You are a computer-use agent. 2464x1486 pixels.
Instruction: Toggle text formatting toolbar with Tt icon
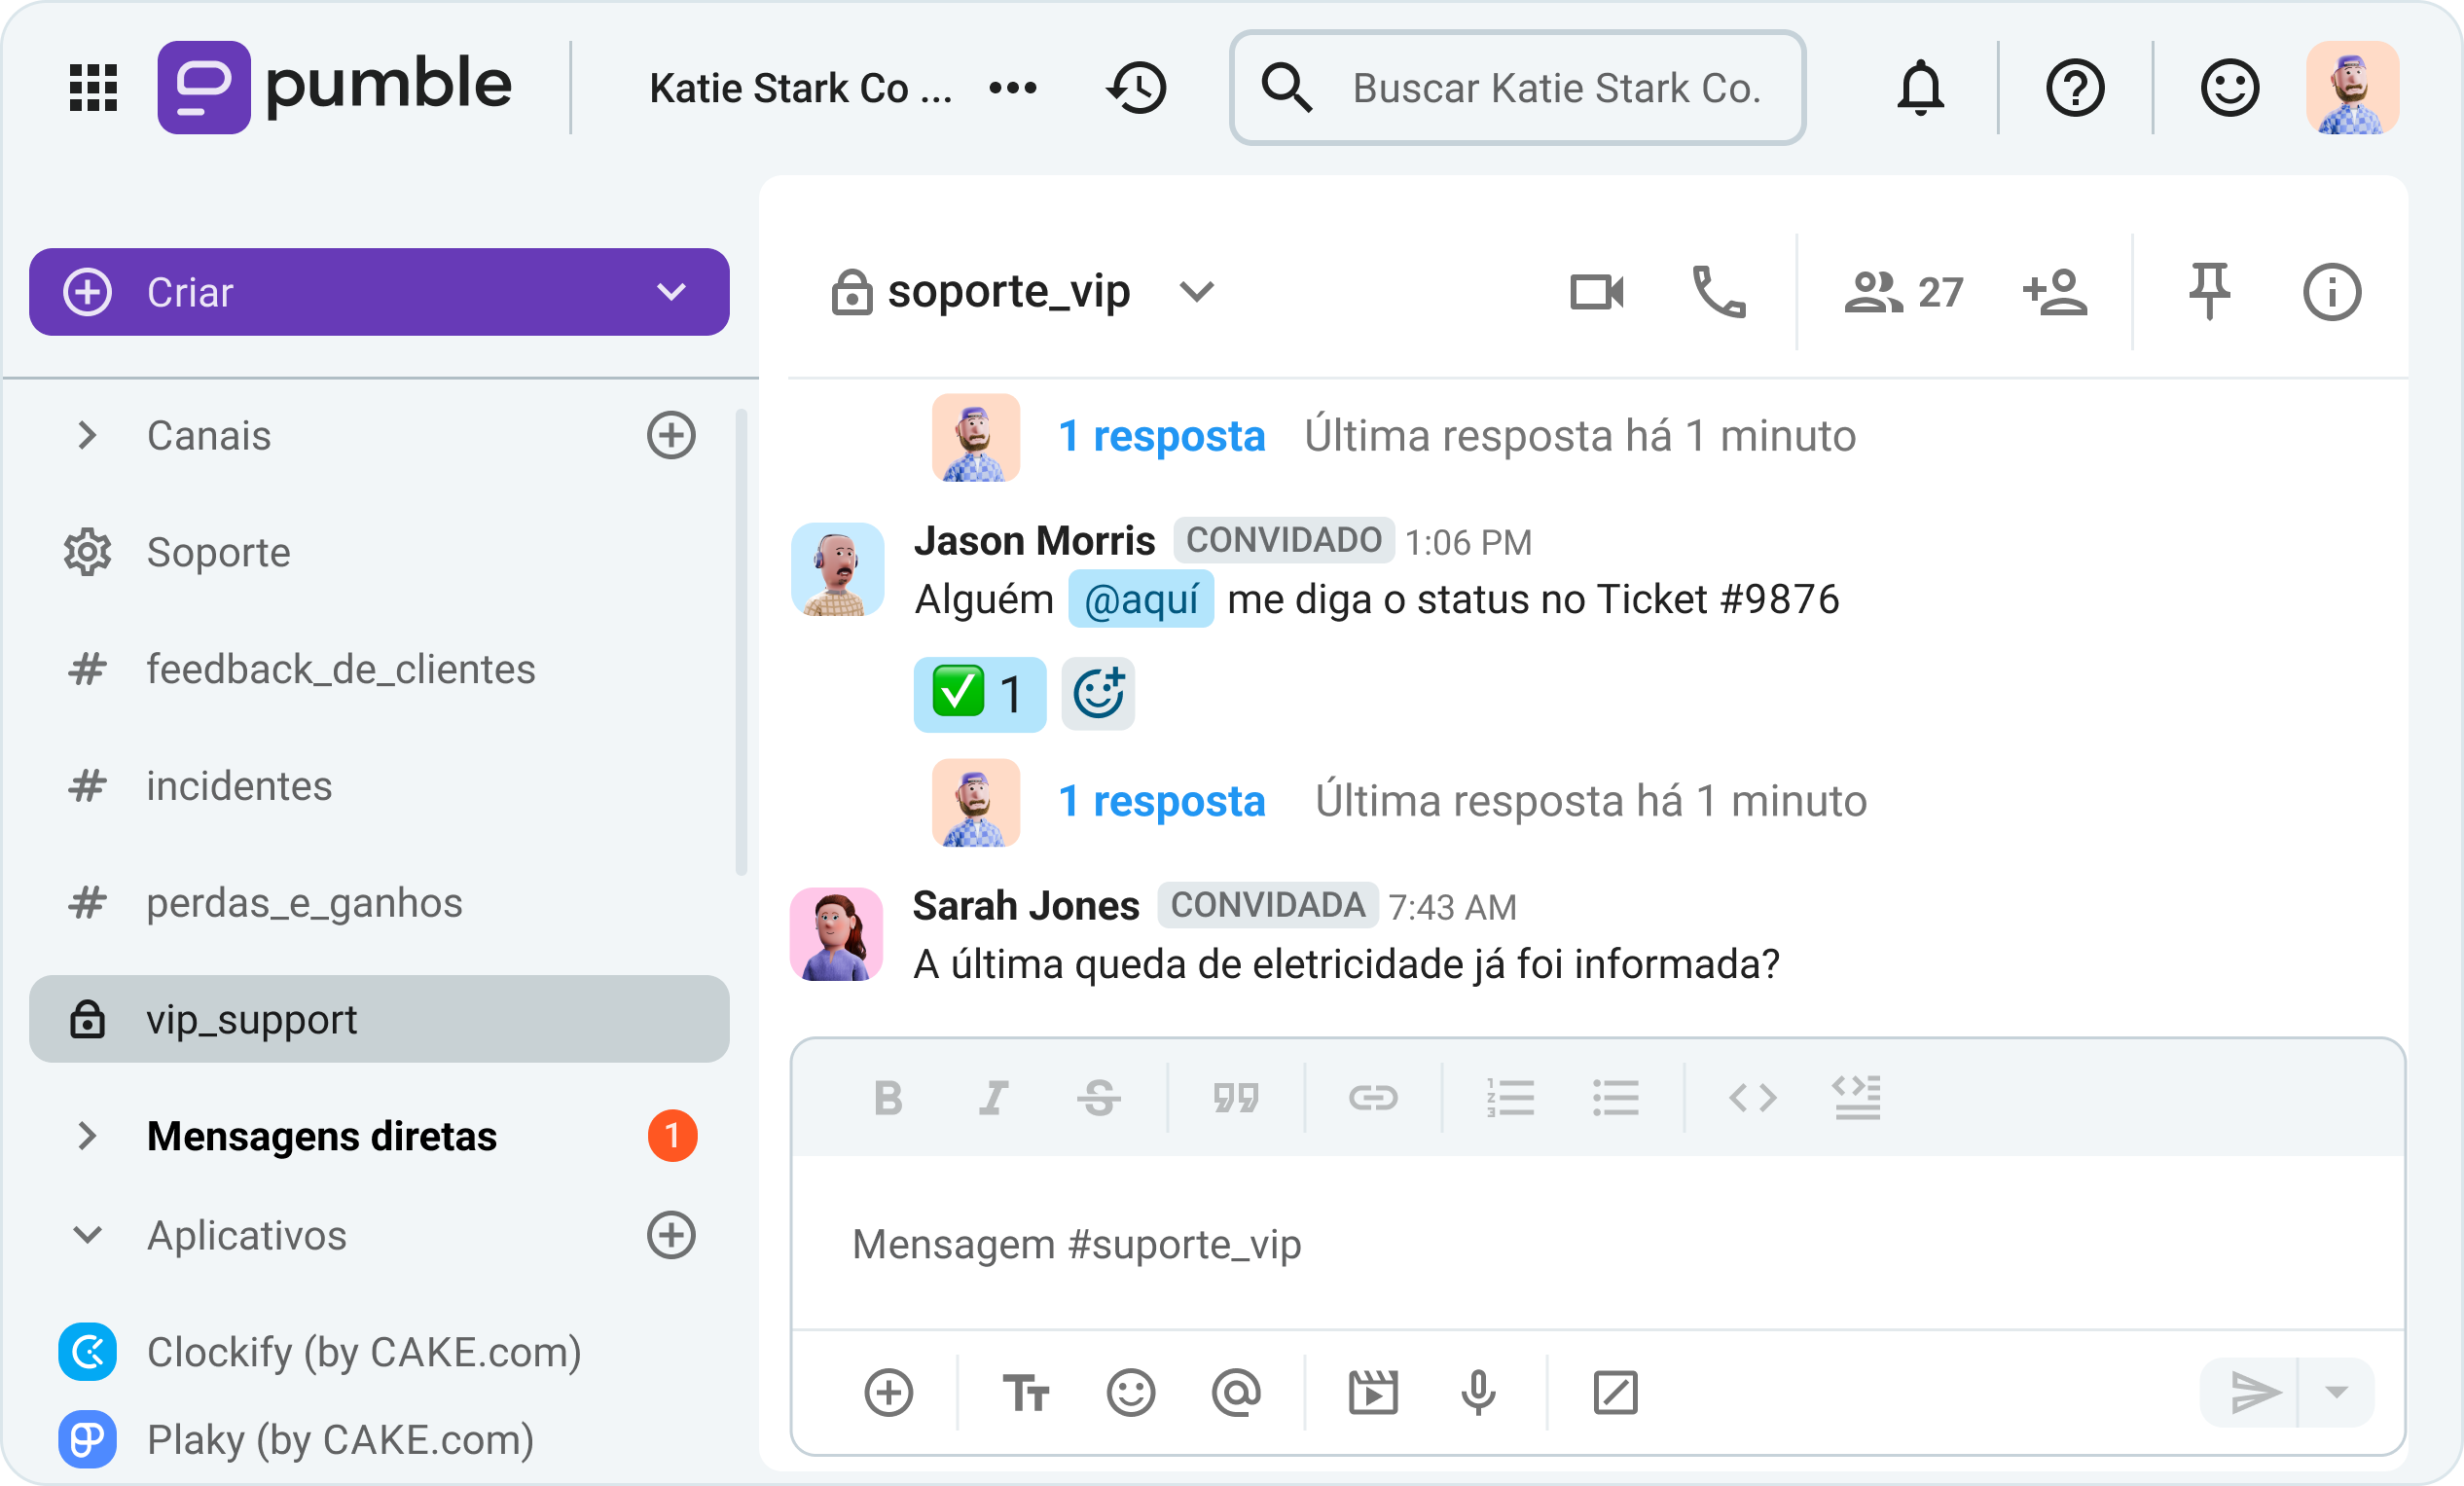pos(1025,1392)
